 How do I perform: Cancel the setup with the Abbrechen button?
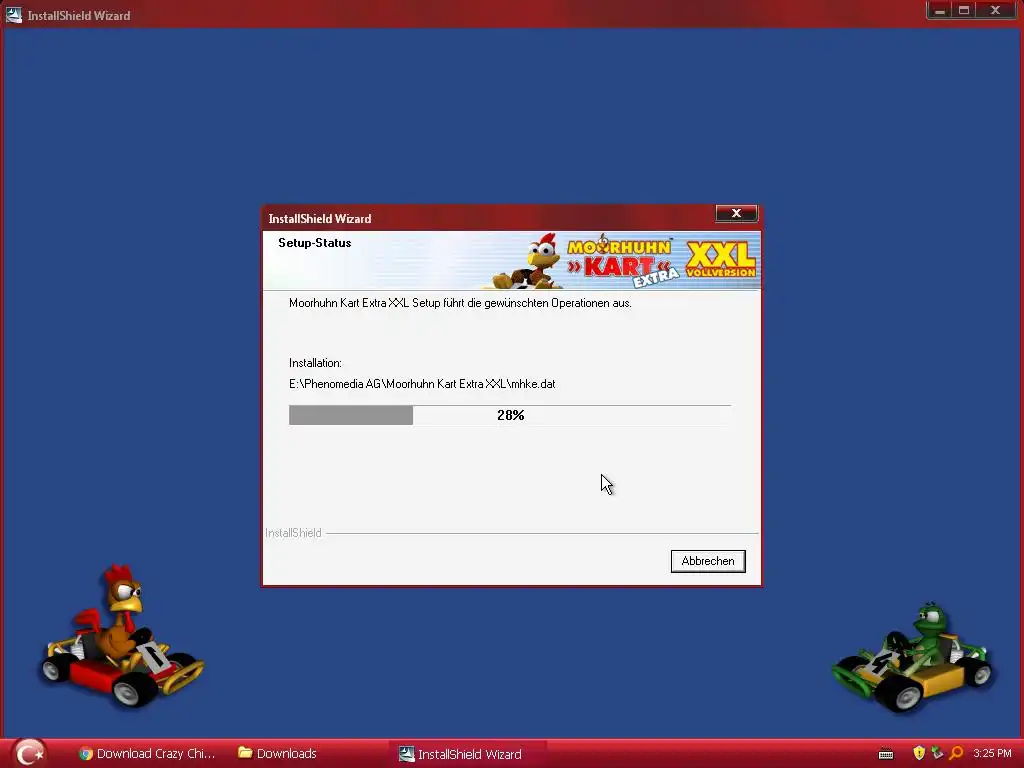708,561
